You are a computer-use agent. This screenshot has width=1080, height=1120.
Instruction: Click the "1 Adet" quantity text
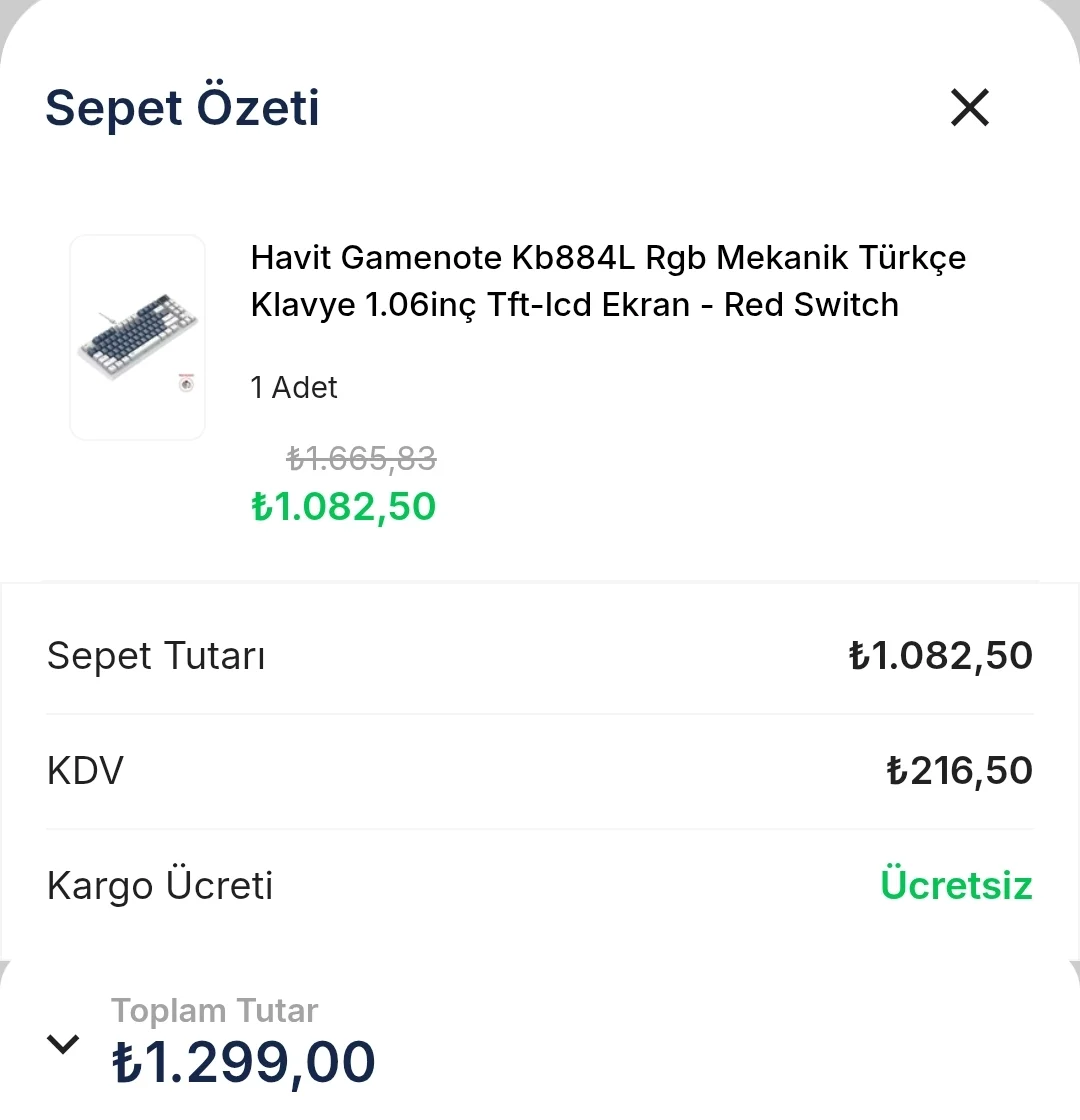coord(294,388)
